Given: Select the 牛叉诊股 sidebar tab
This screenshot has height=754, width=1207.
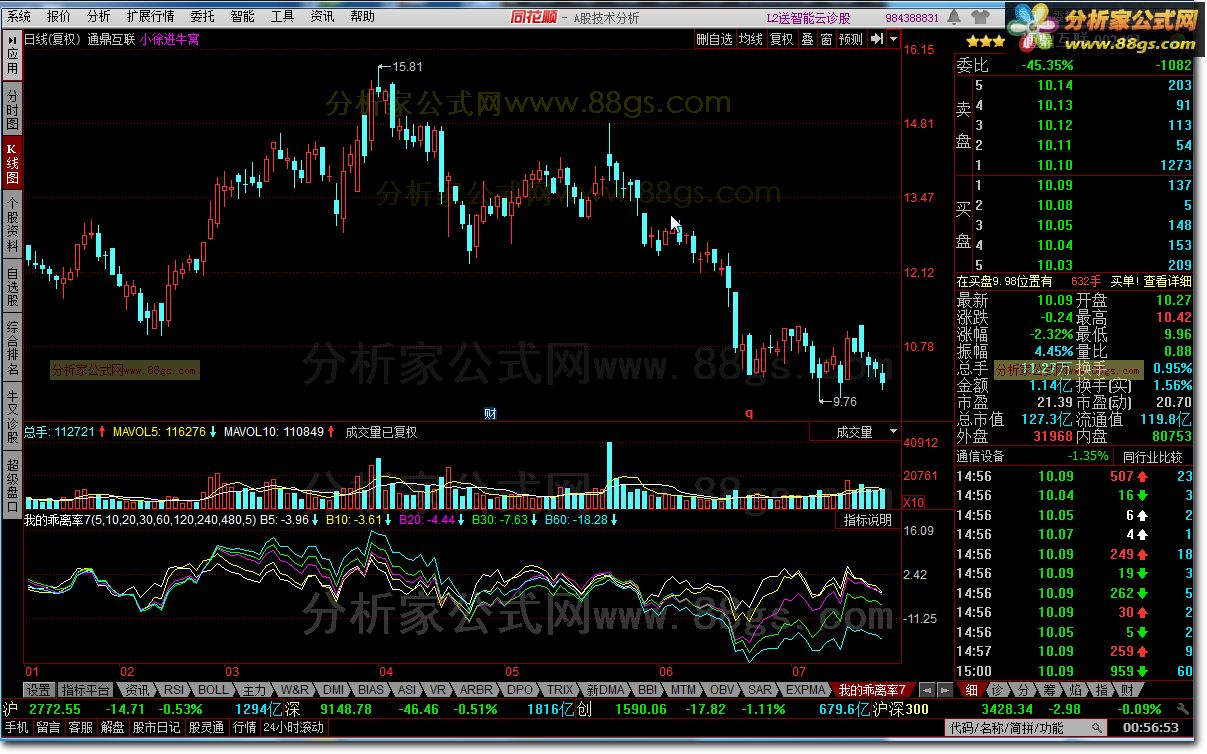Looking at the screenshot, I should coord(12,414).
